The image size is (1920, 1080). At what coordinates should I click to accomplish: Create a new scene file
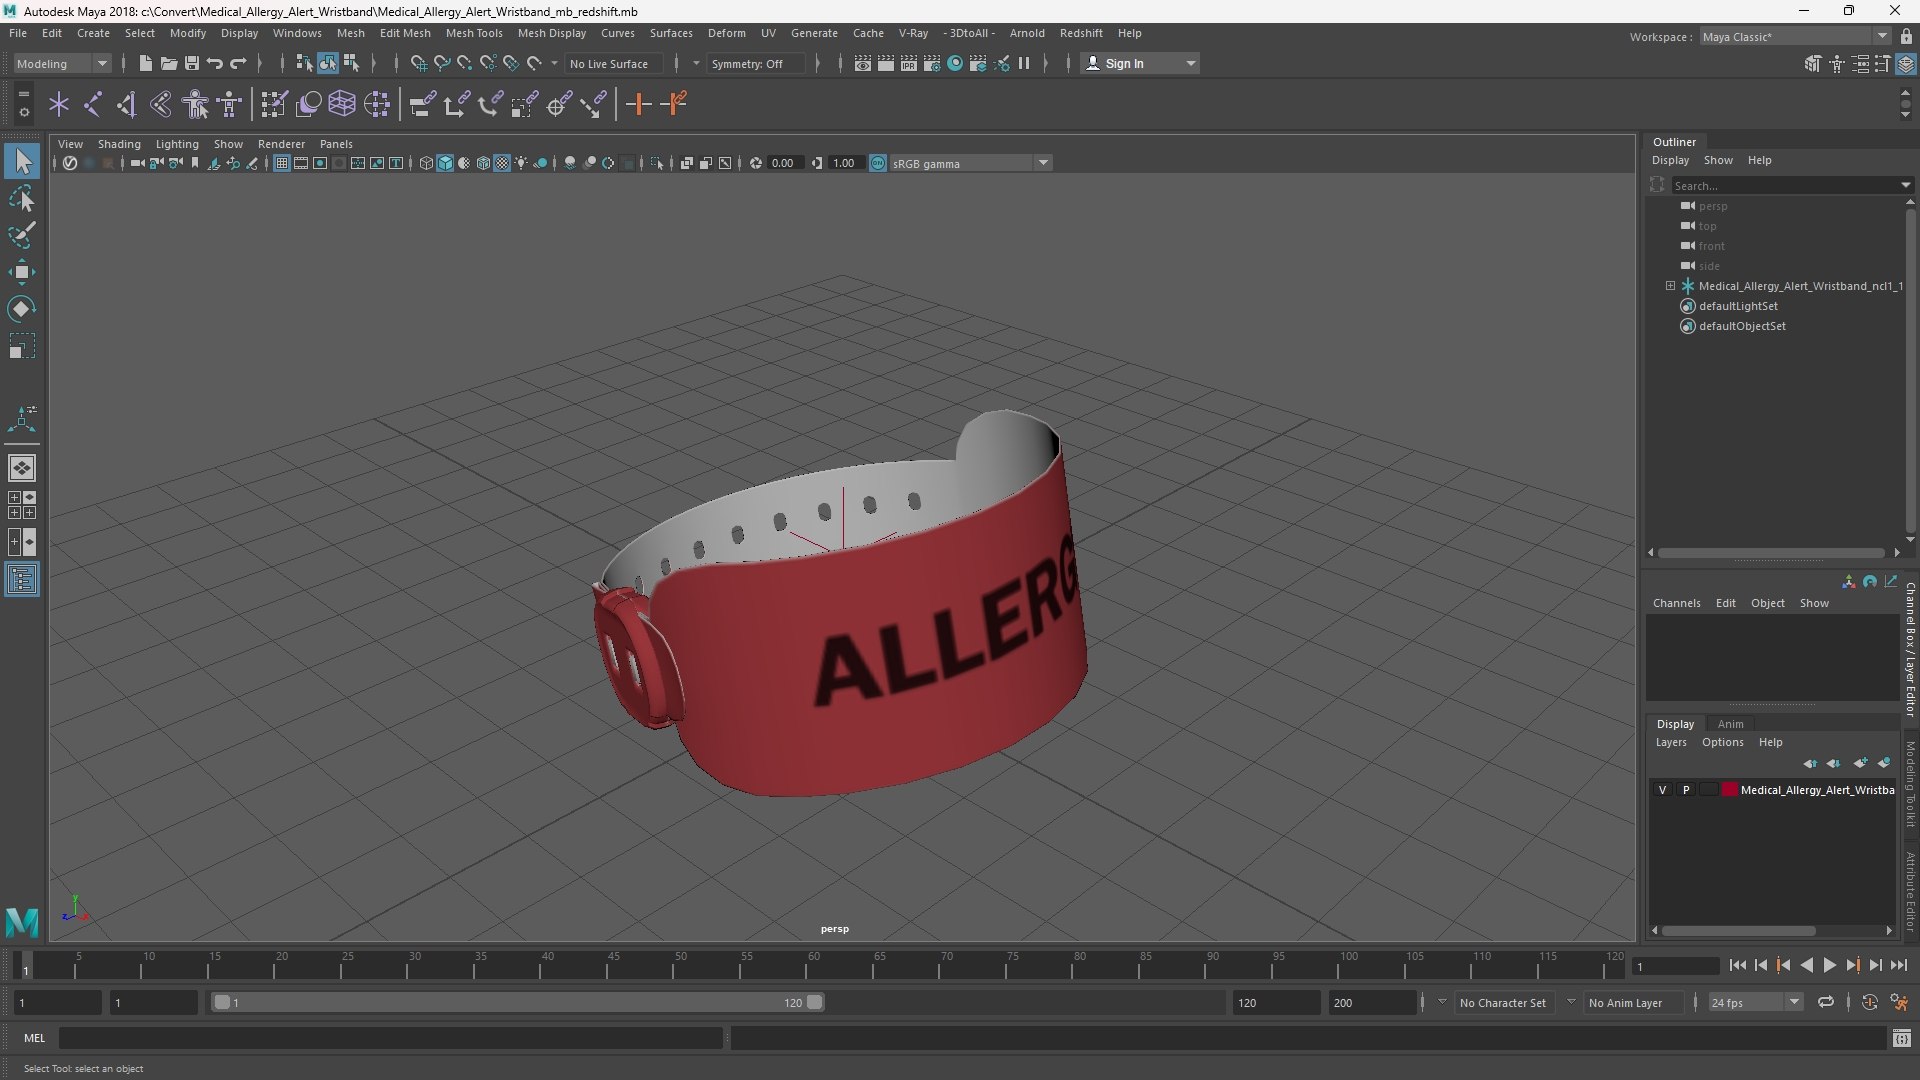coord(145,63)
